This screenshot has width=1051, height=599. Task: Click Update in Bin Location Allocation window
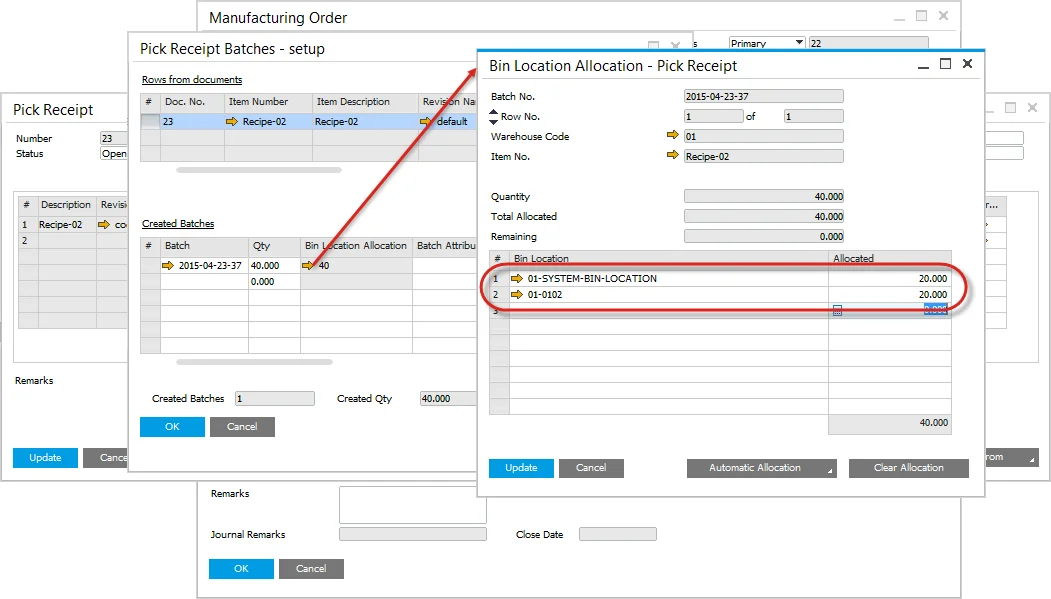pos(521,468)
